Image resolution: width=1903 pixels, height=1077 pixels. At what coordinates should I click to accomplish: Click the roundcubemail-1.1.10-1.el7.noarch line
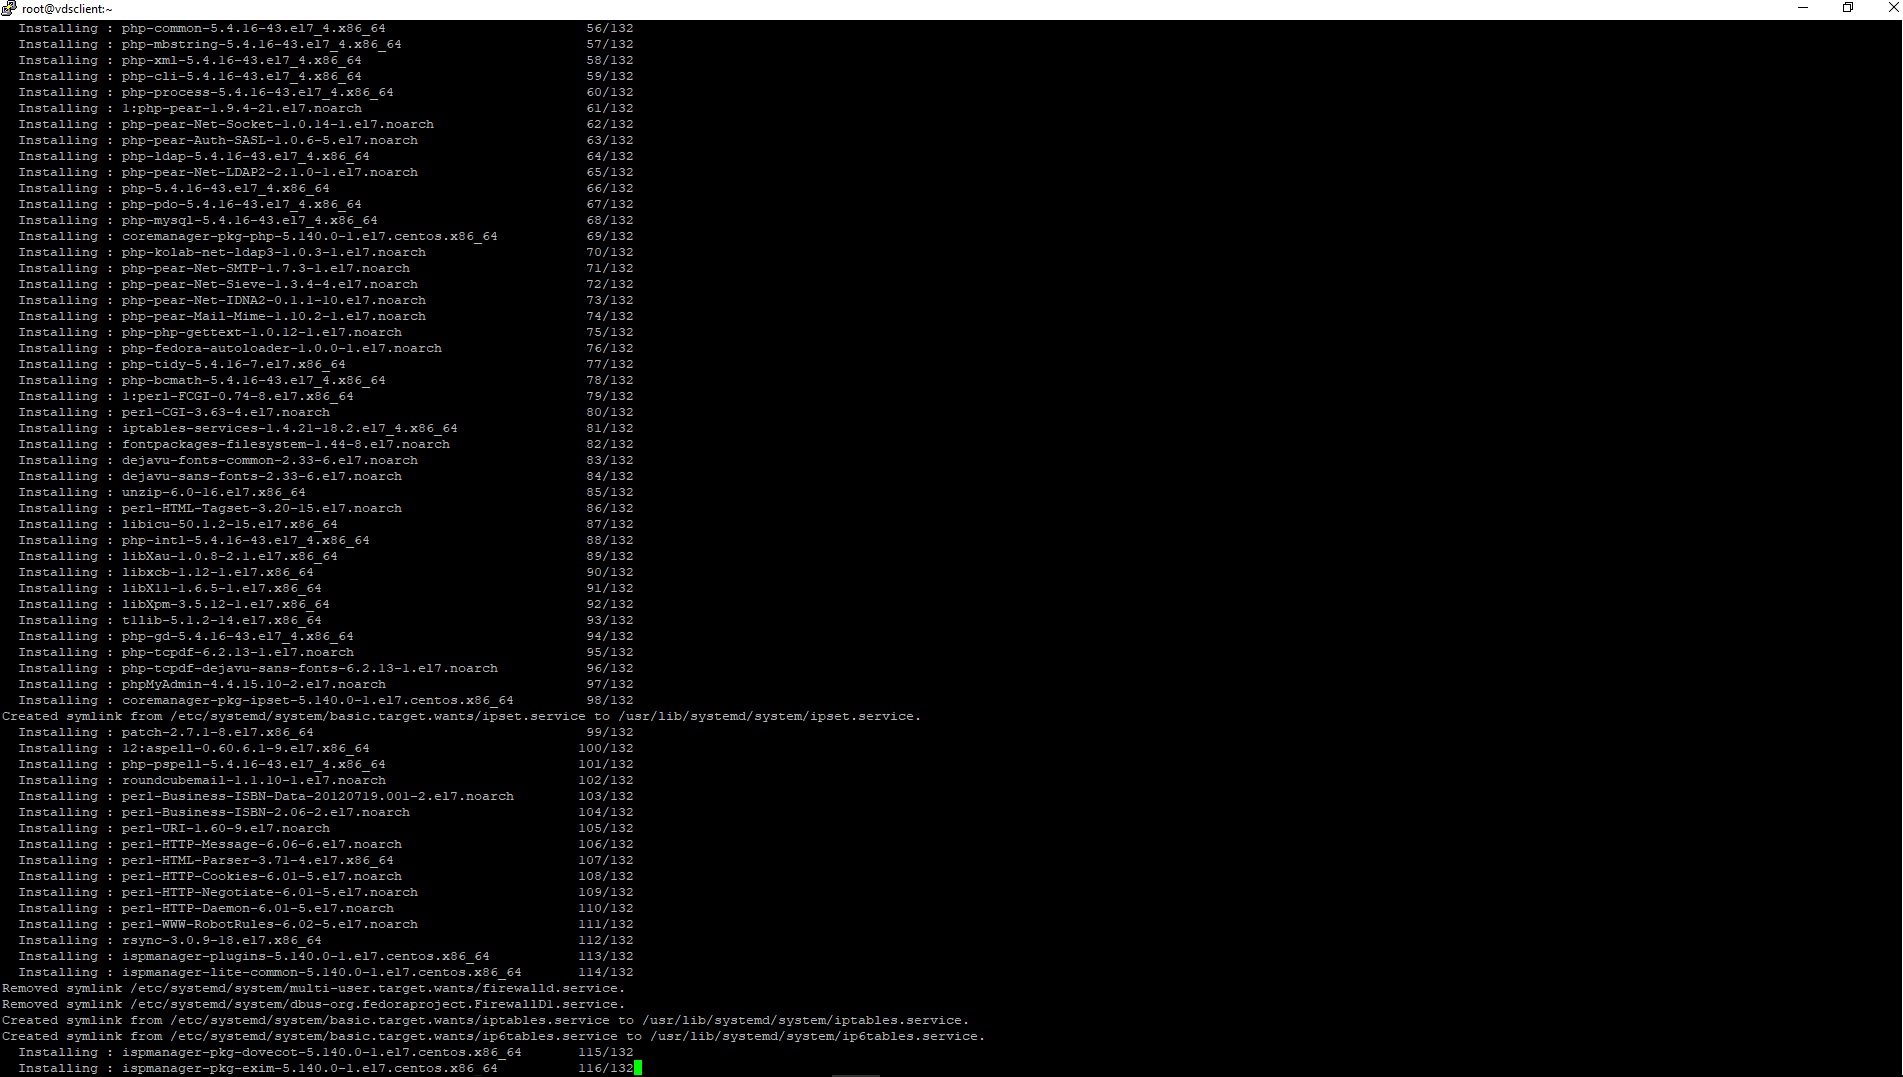click(x=326, y=780)
